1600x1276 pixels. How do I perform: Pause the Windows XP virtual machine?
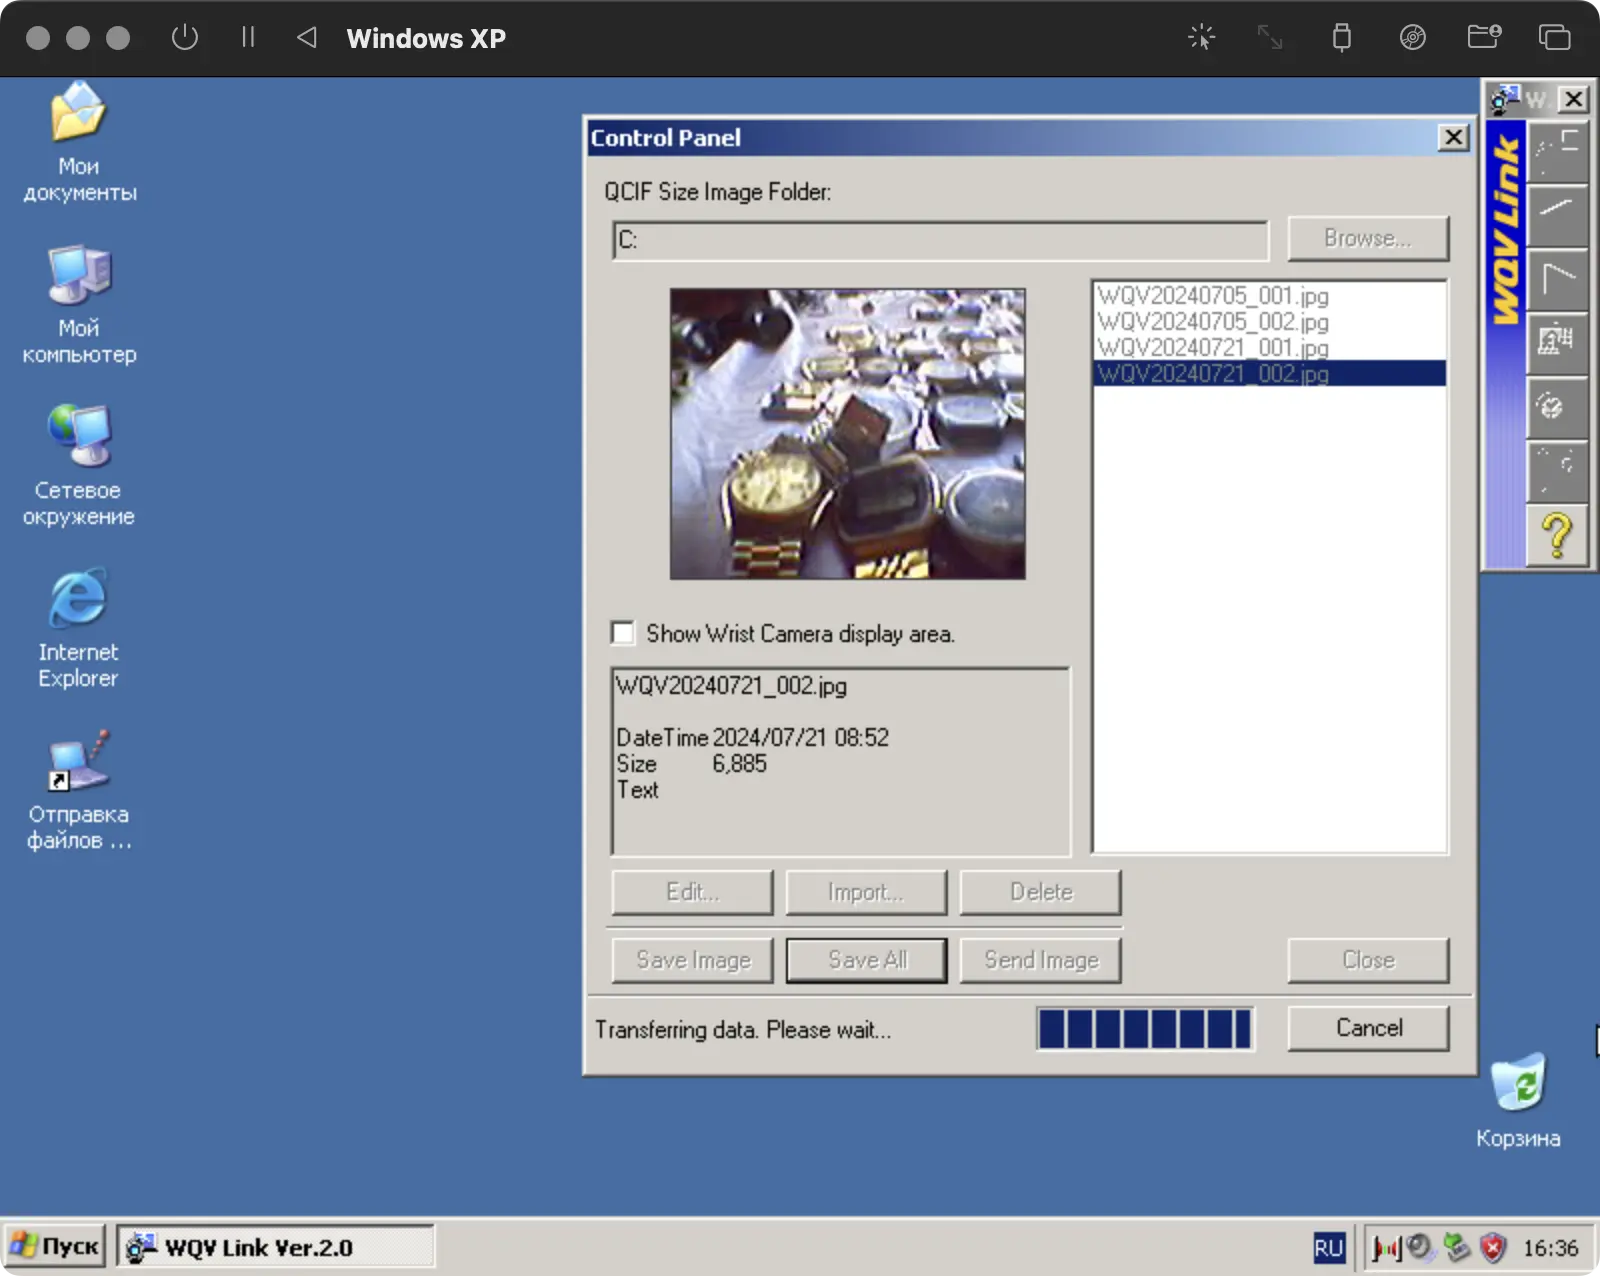click(248, 38)
